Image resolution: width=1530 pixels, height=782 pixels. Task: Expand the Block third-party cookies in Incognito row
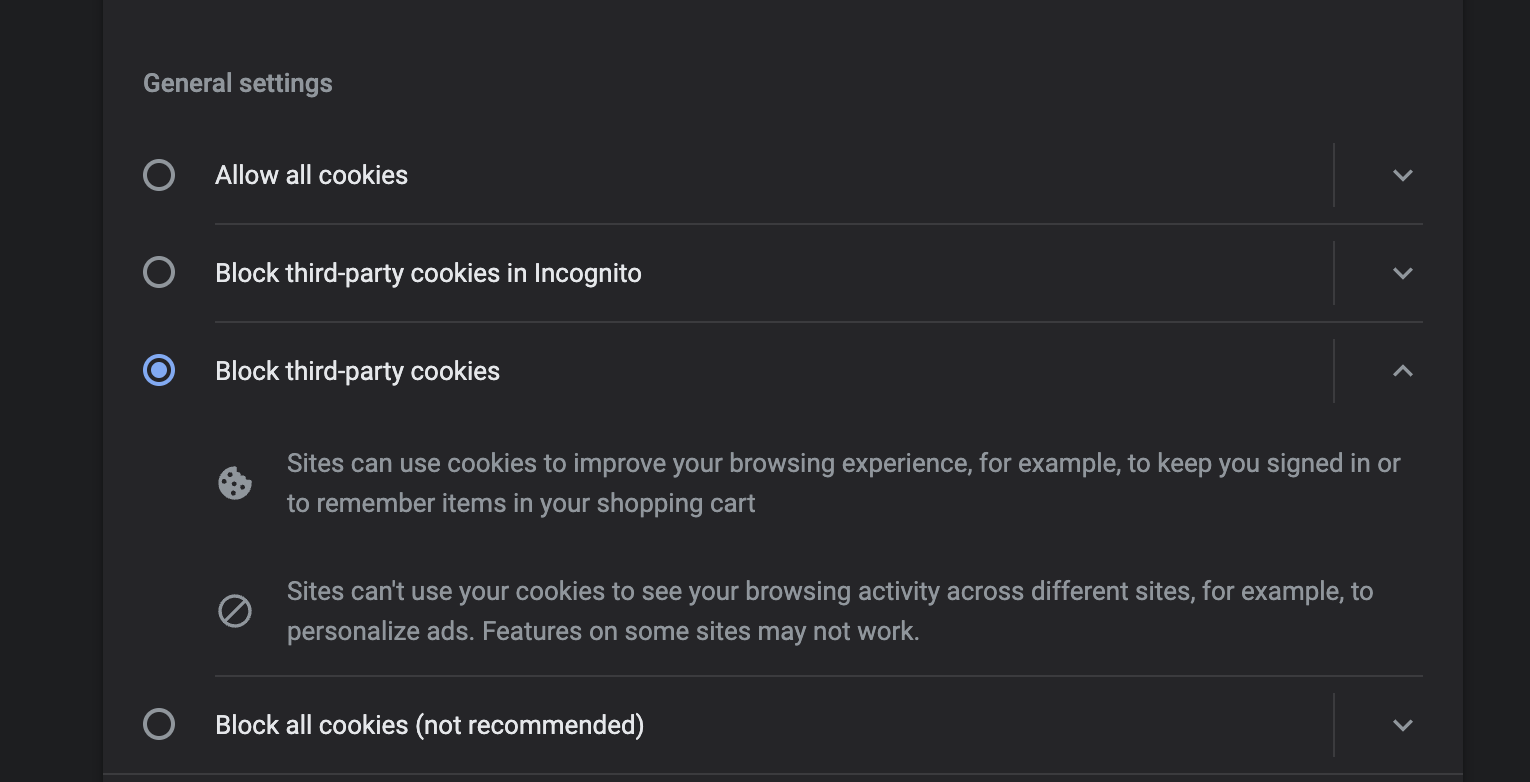(1403, 272)
